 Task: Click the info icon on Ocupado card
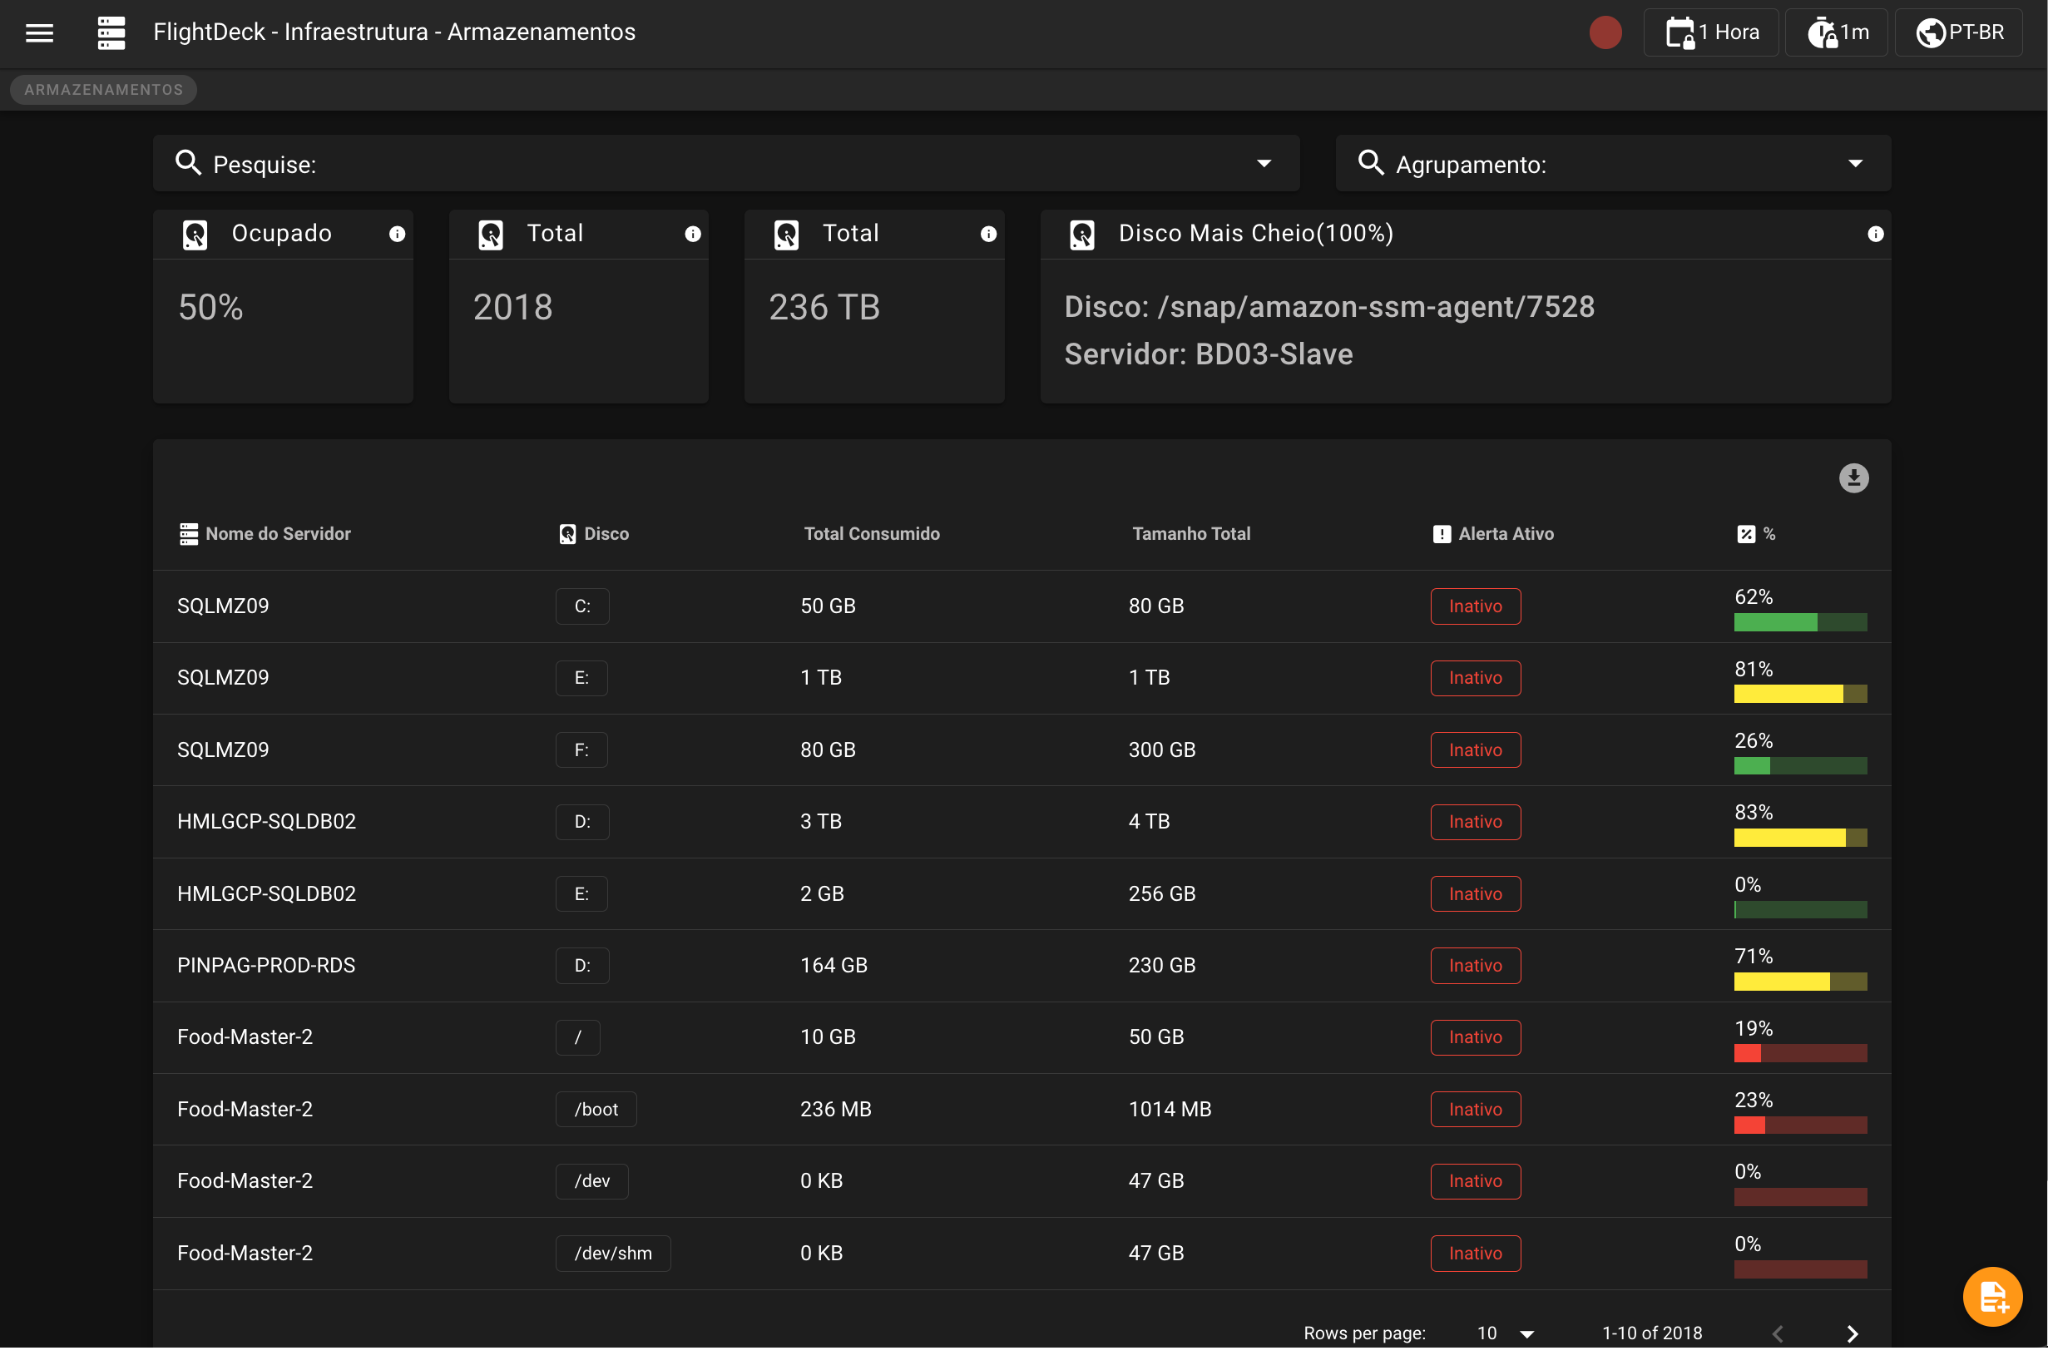click(x=395, y=233)
